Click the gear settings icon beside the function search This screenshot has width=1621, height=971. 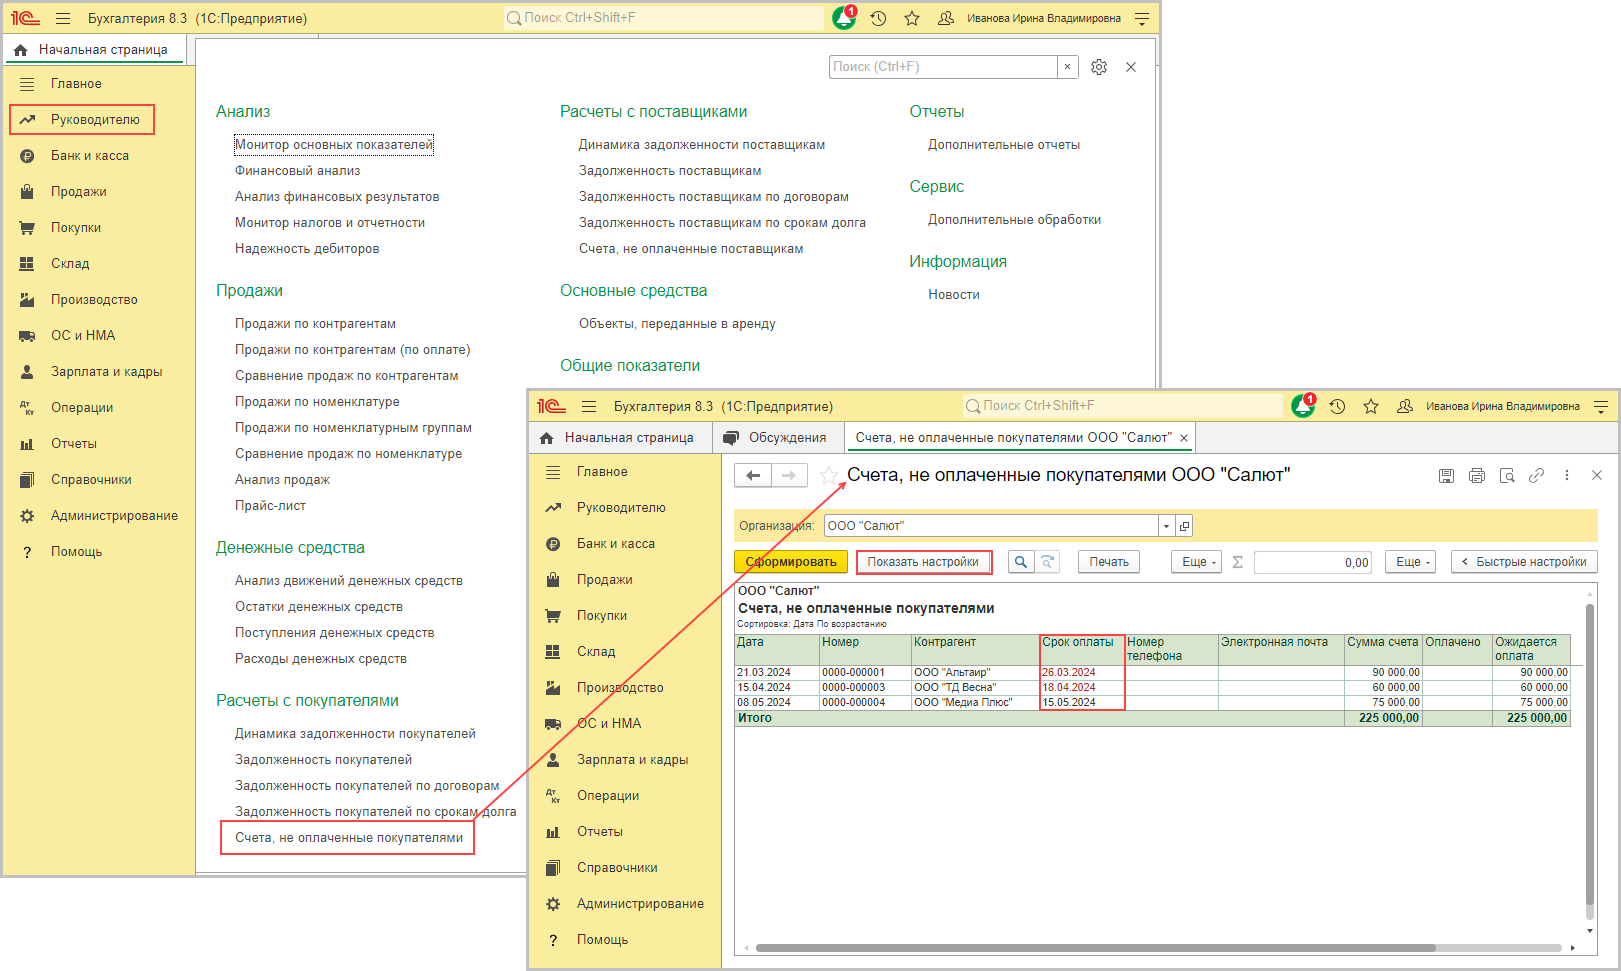click(1099, 67)
